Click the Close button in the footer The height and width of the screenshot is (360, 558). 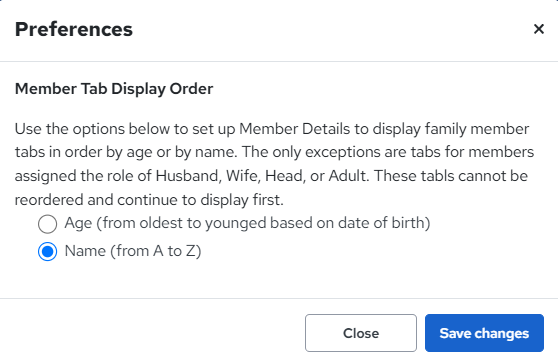361,333
